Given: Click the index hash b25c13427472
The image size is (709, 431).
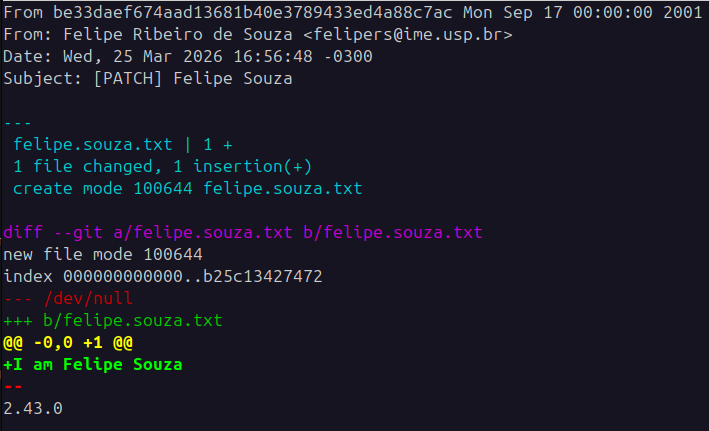Looking at the screenshot, I should pos(262,276).
